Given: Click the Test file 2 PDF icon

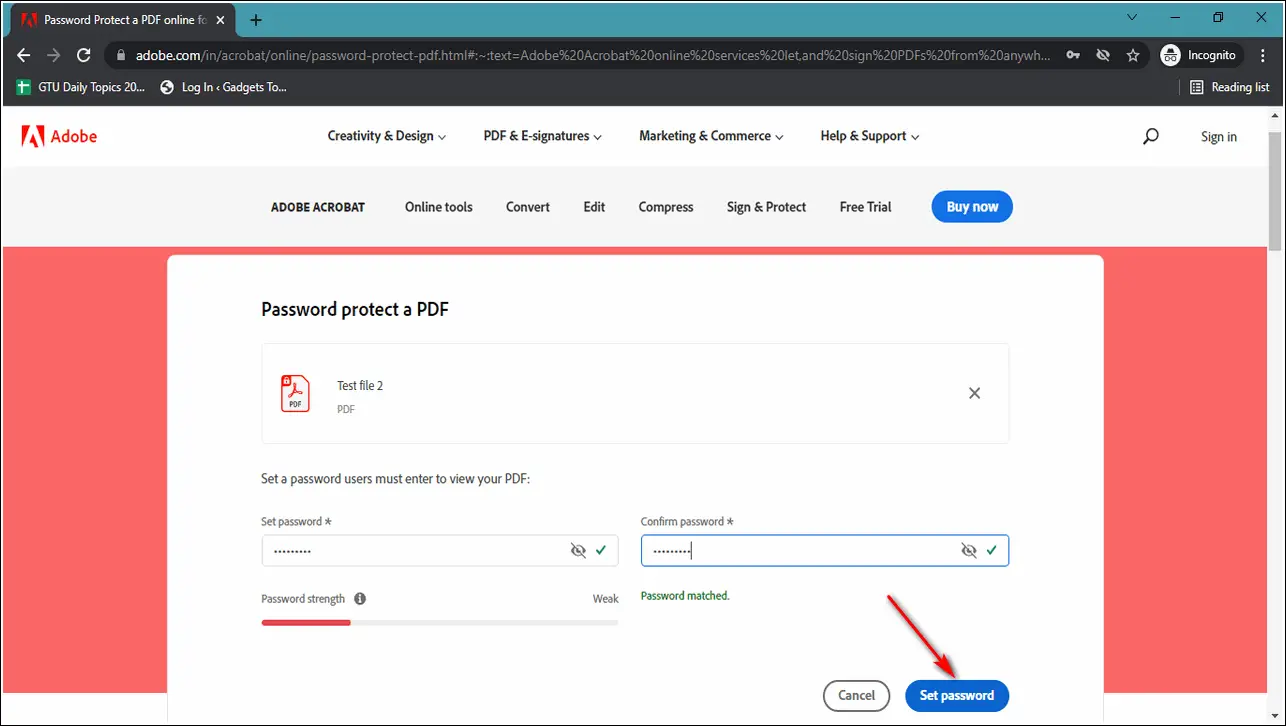Looking at the screenshot, I should point(295,394).
